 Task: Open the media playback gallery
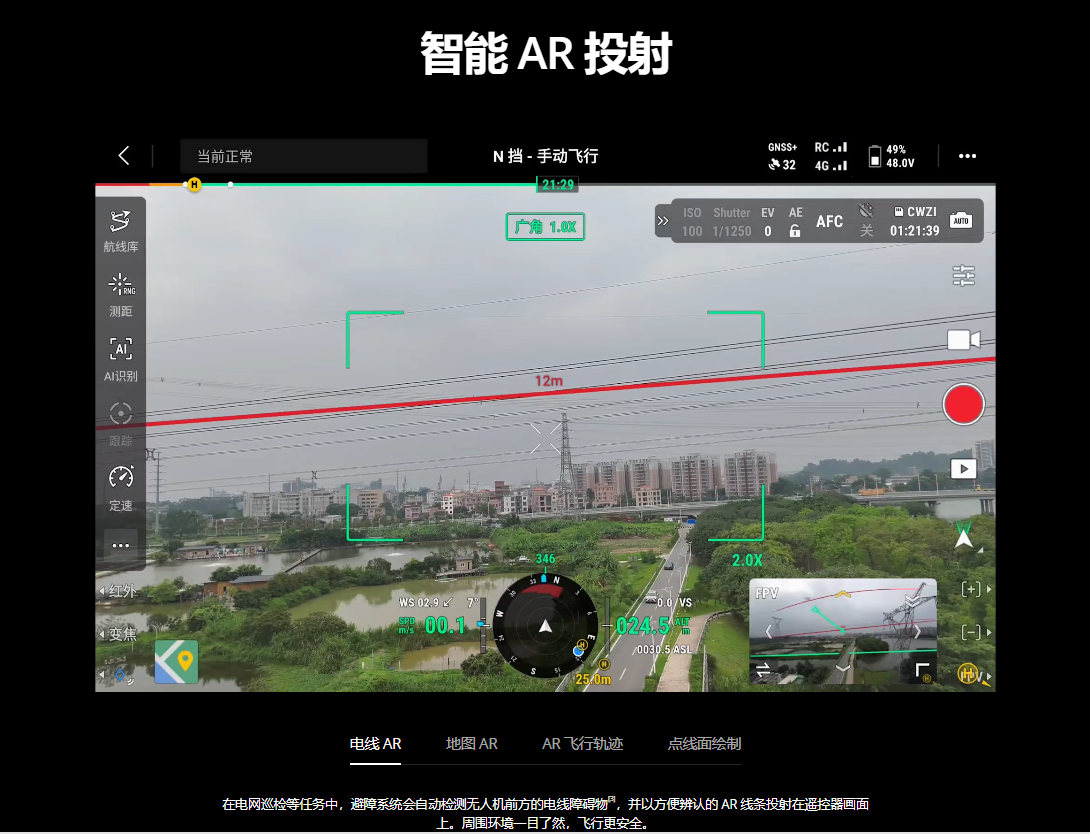963,469
